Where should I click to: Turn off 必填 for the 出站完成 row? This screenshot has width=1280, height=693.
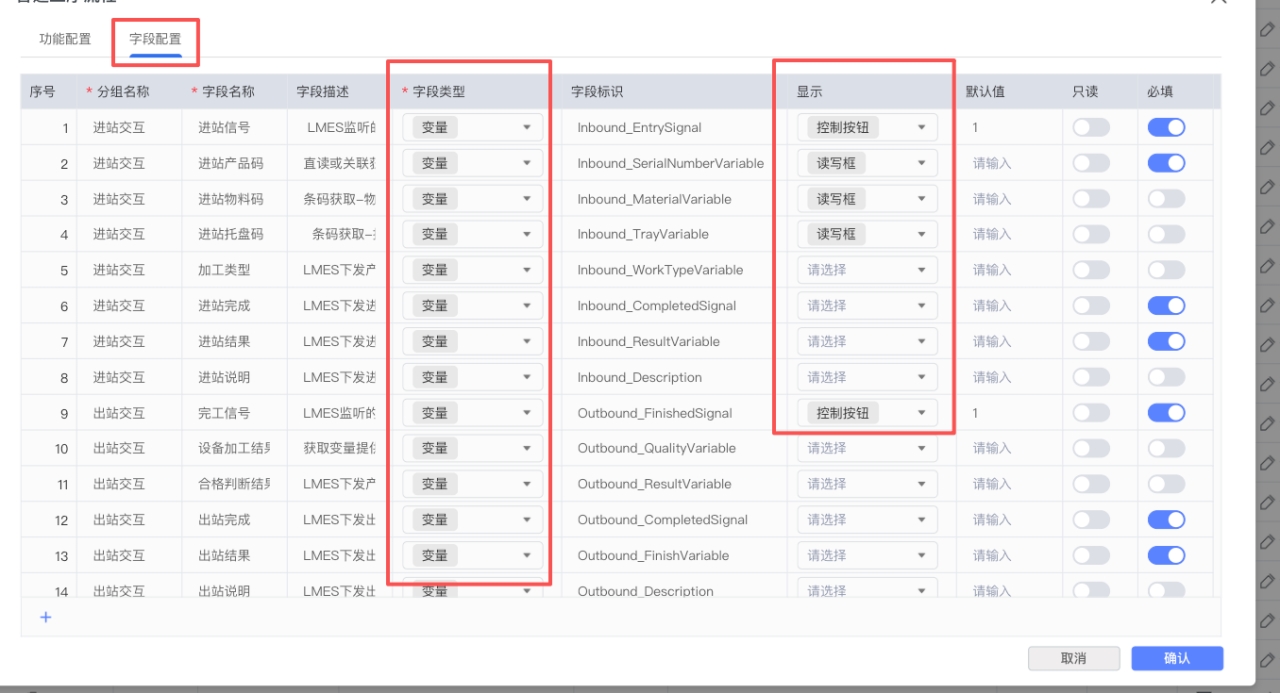click(x=1166, y=520)
